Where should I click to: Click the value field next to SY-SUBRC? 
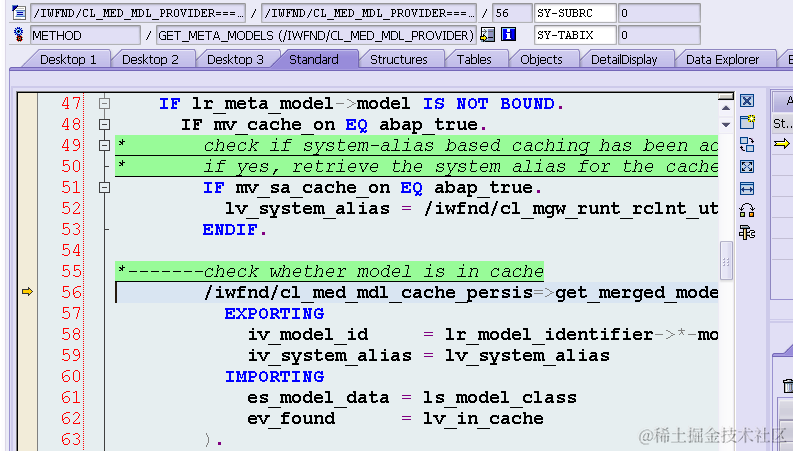point(659,13)
